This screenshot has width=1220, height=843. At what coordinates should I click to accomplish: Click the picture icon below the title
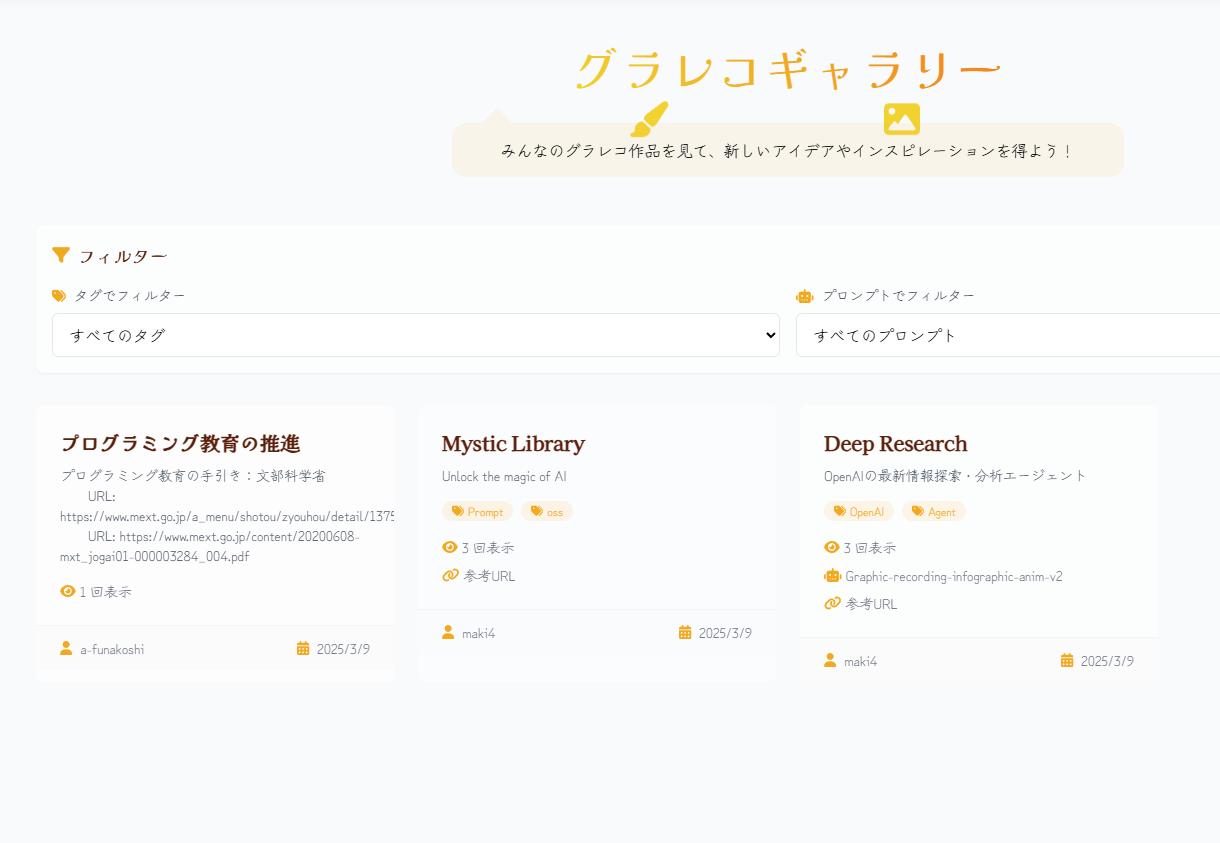click(901, 119)
